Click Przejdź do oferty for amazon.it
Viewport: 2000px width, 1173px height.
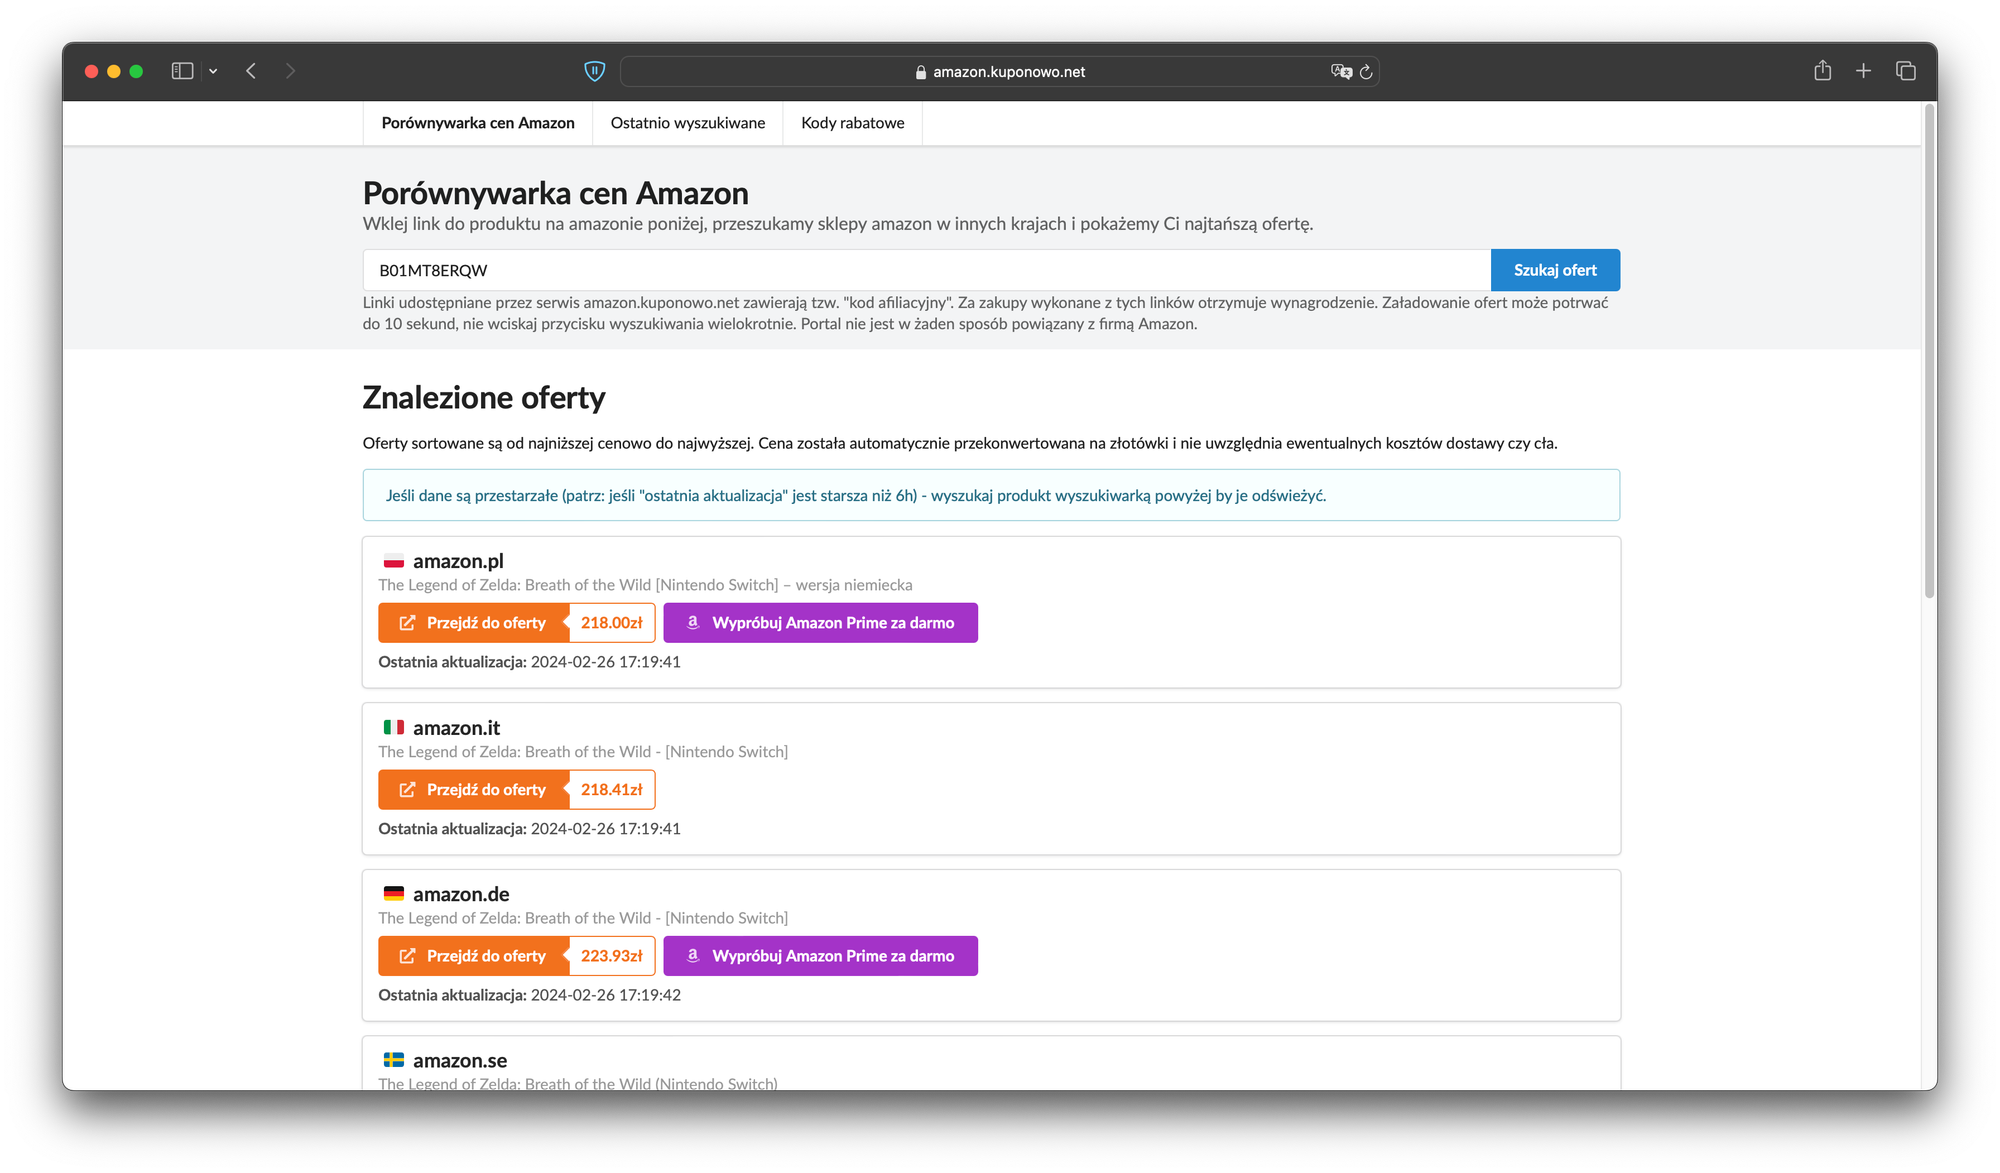473,790
